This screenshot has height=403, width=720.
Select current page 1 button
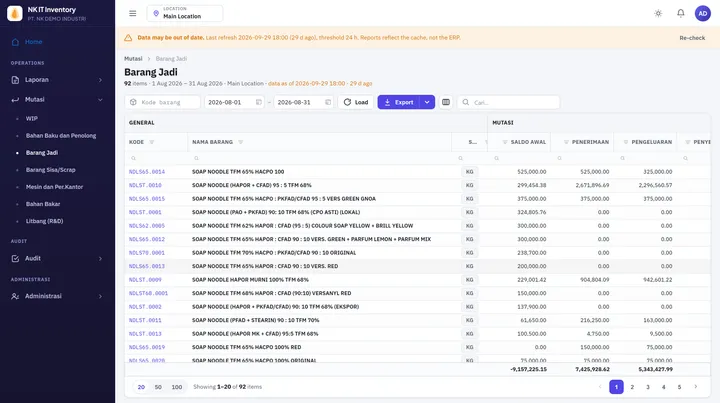(616, 387)
